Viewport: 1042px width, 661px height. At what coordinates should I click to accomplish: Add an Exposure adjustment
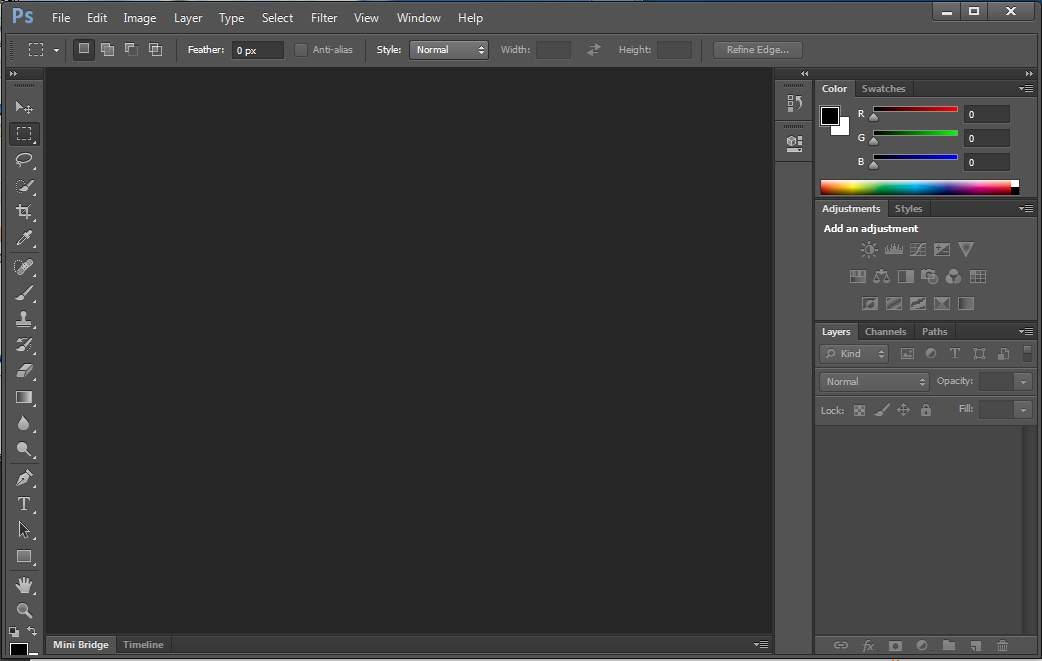tap(942, 250)
